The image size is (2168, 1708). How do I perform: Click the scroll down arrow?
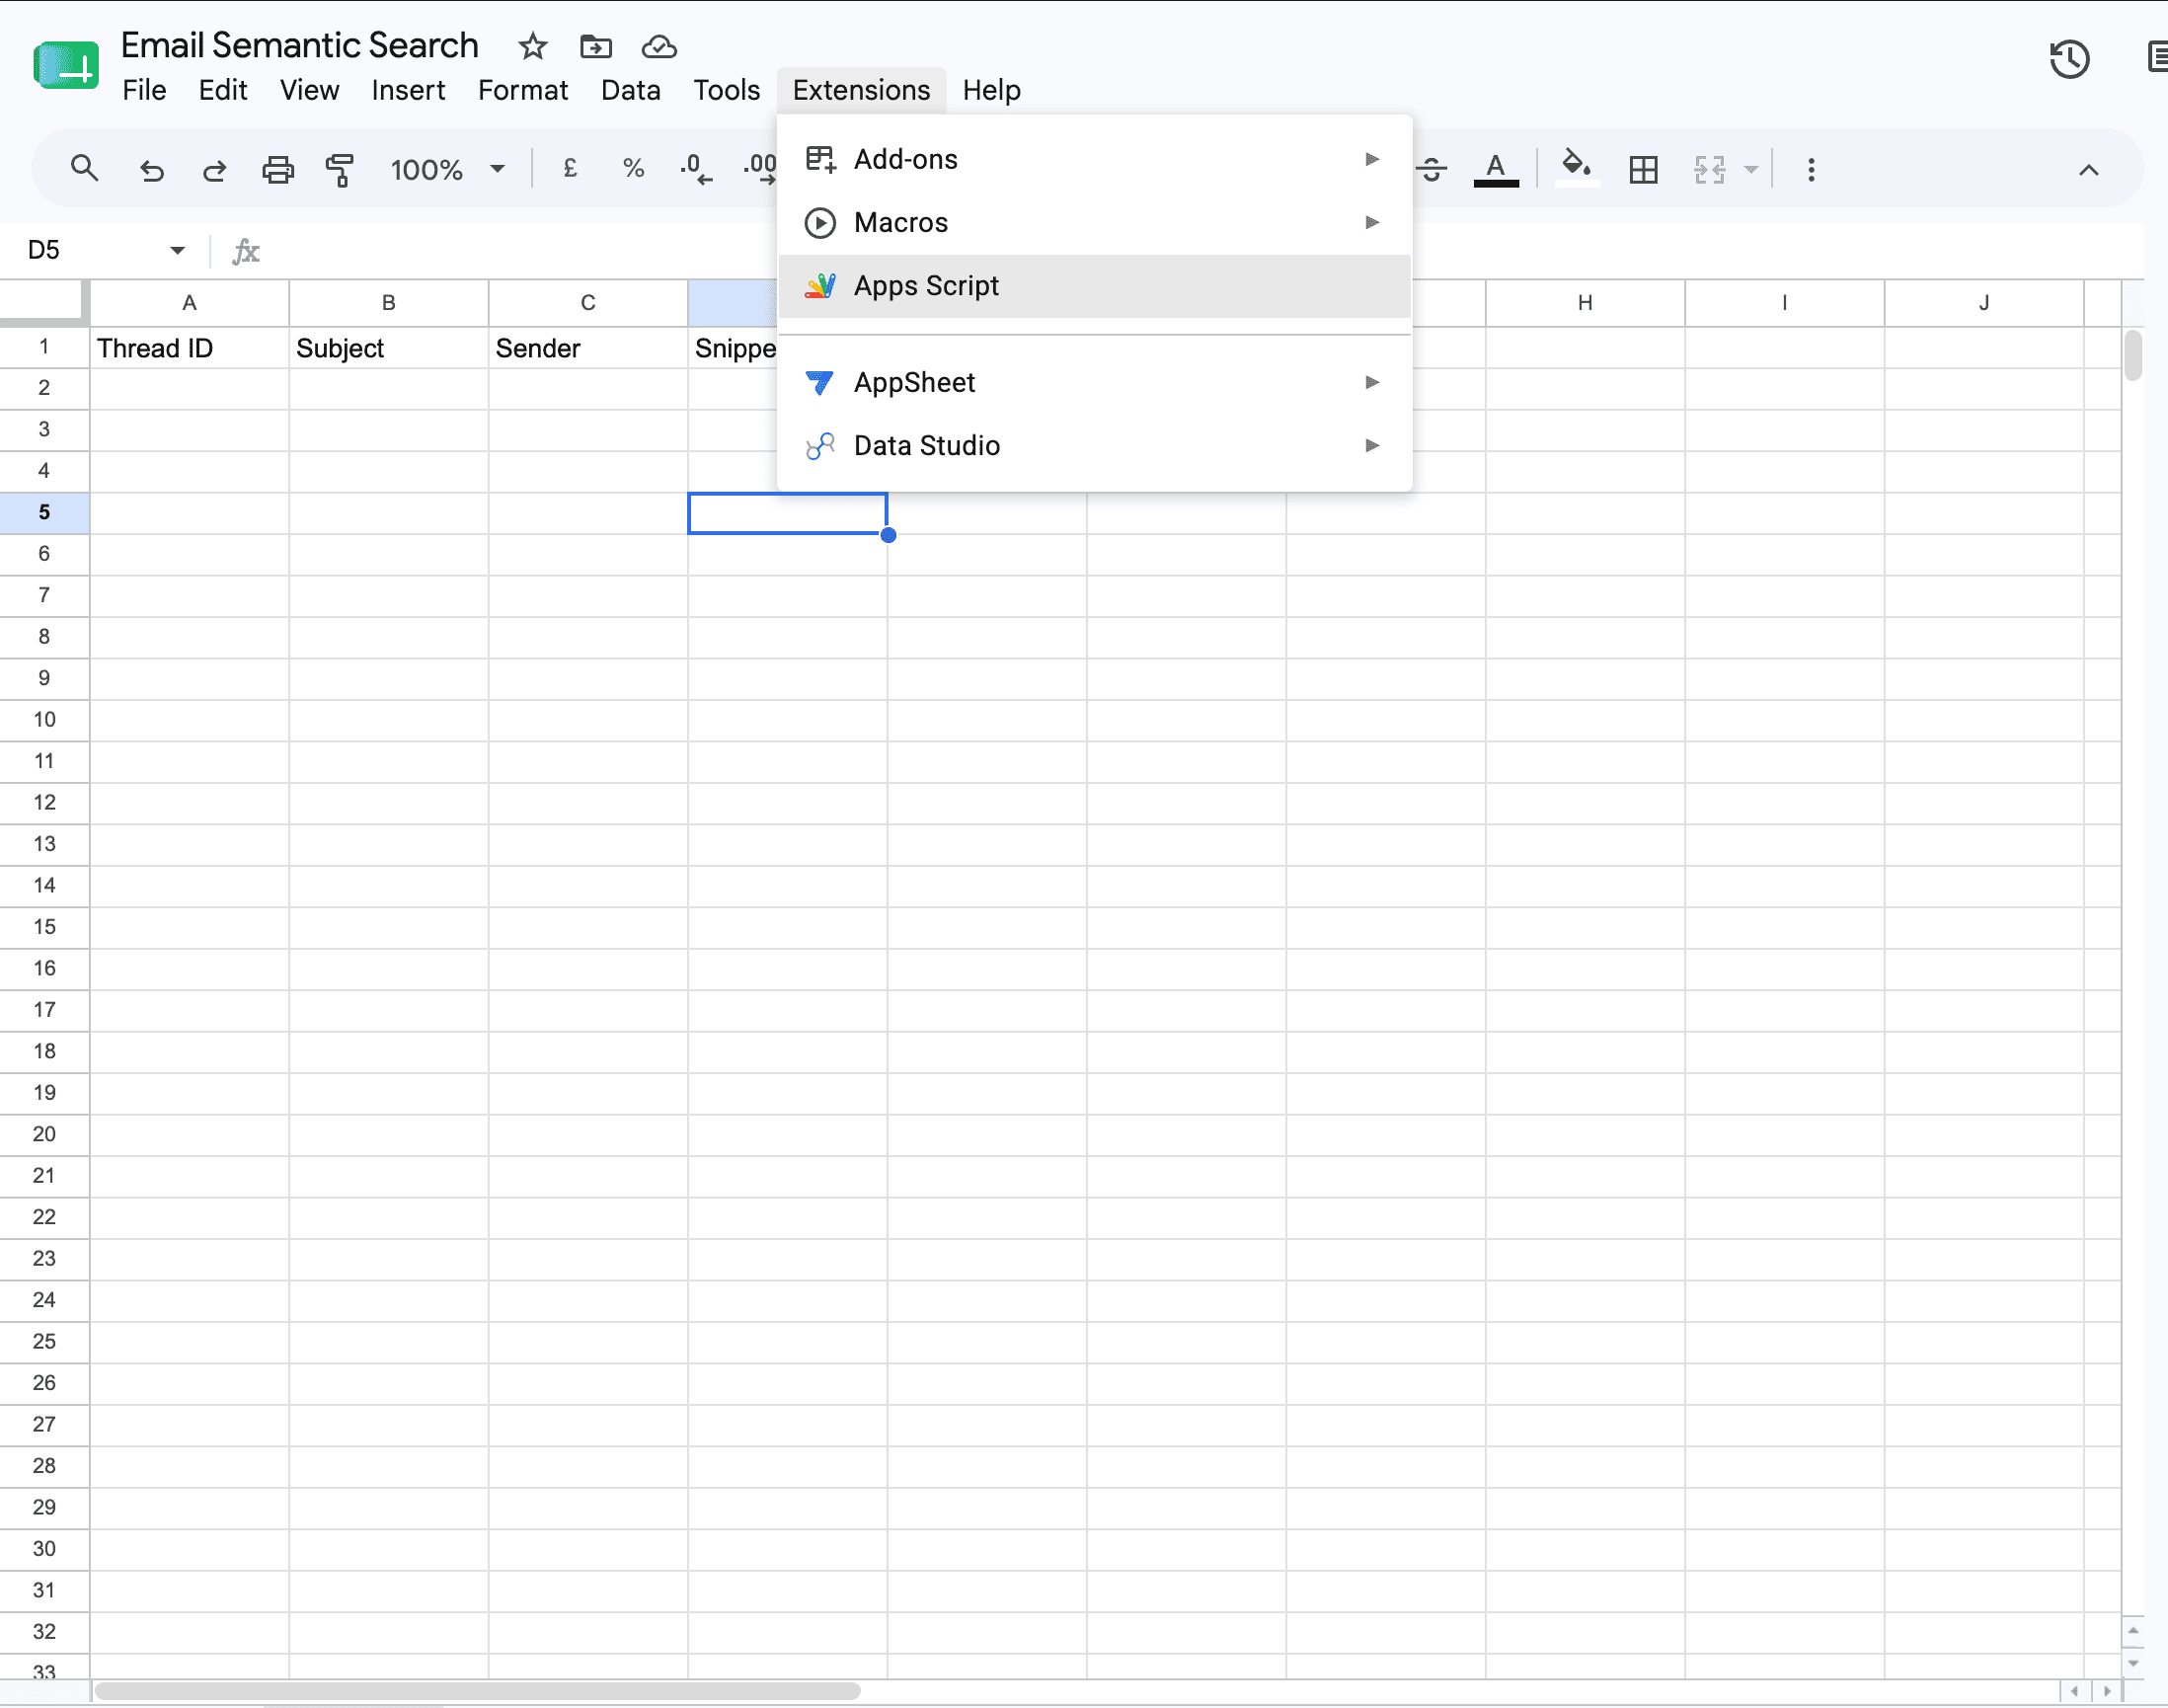pyautogui.click(x=2133, y=1665)
